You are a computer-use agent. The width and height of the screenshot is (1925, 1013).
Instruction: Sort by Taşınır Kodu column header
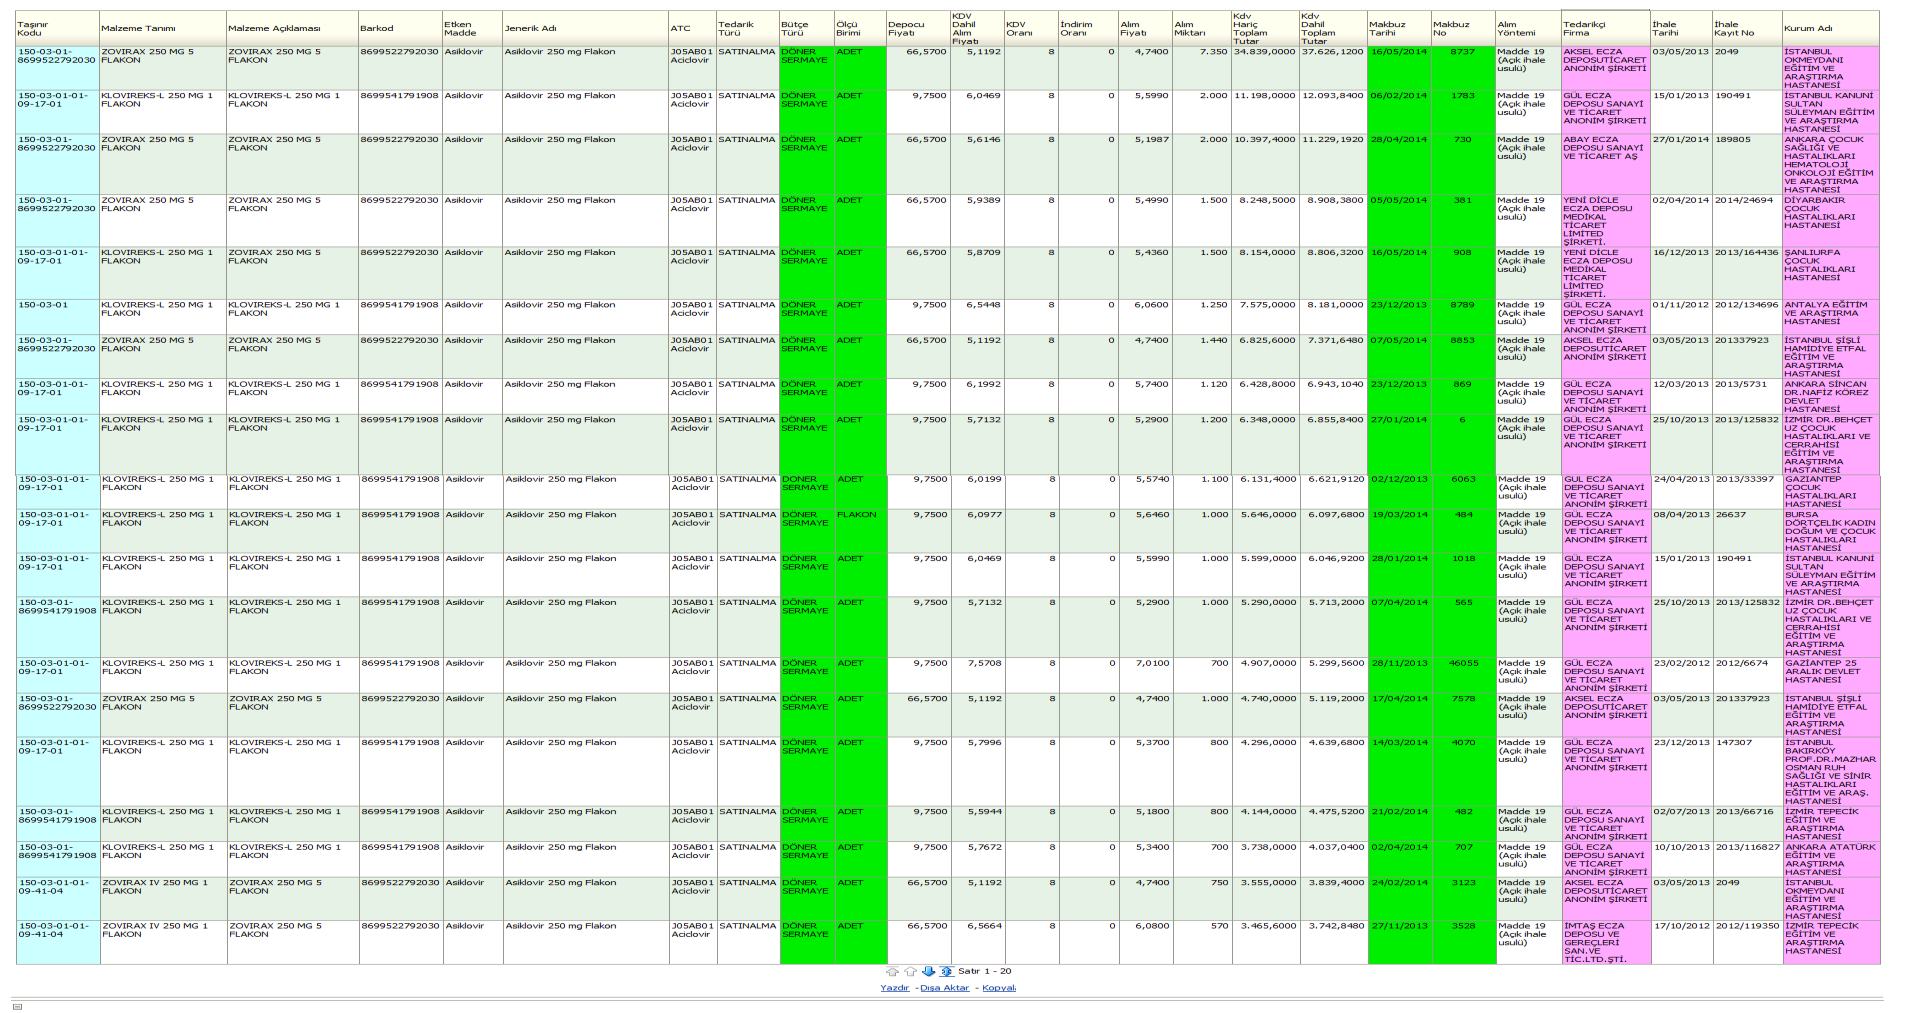tap(58, 28)
